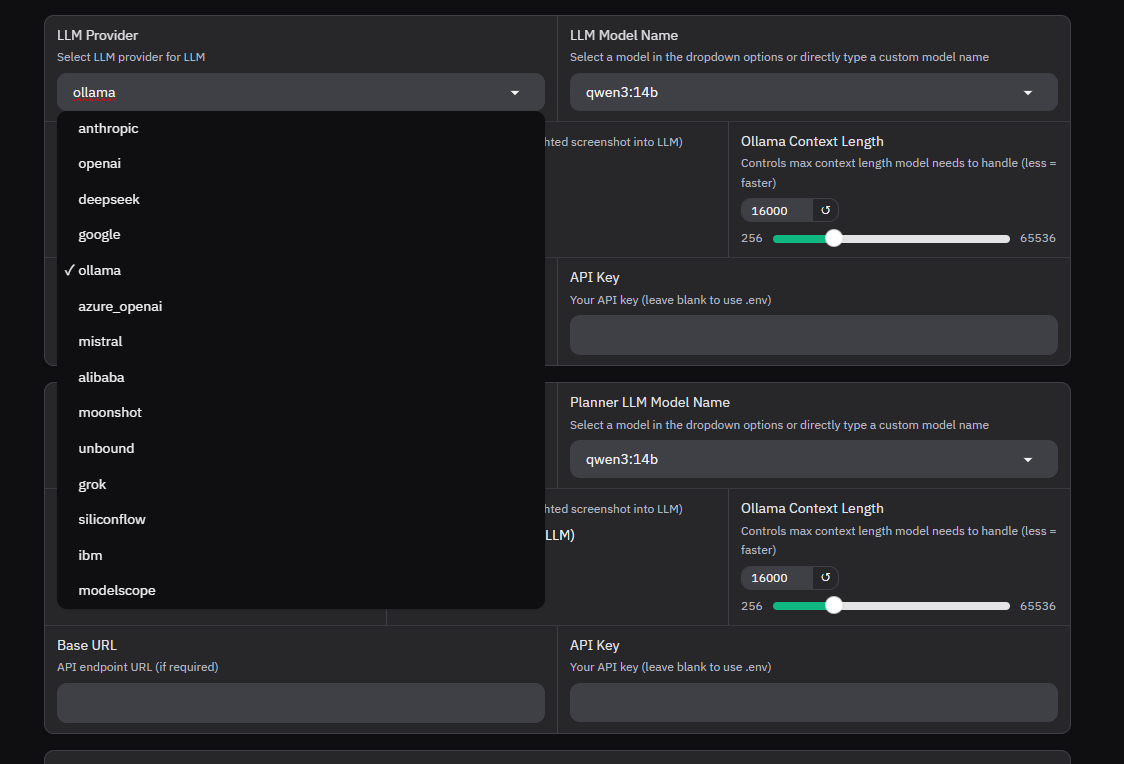Reset the planner Ollama Context Length value

click(826, 578)
